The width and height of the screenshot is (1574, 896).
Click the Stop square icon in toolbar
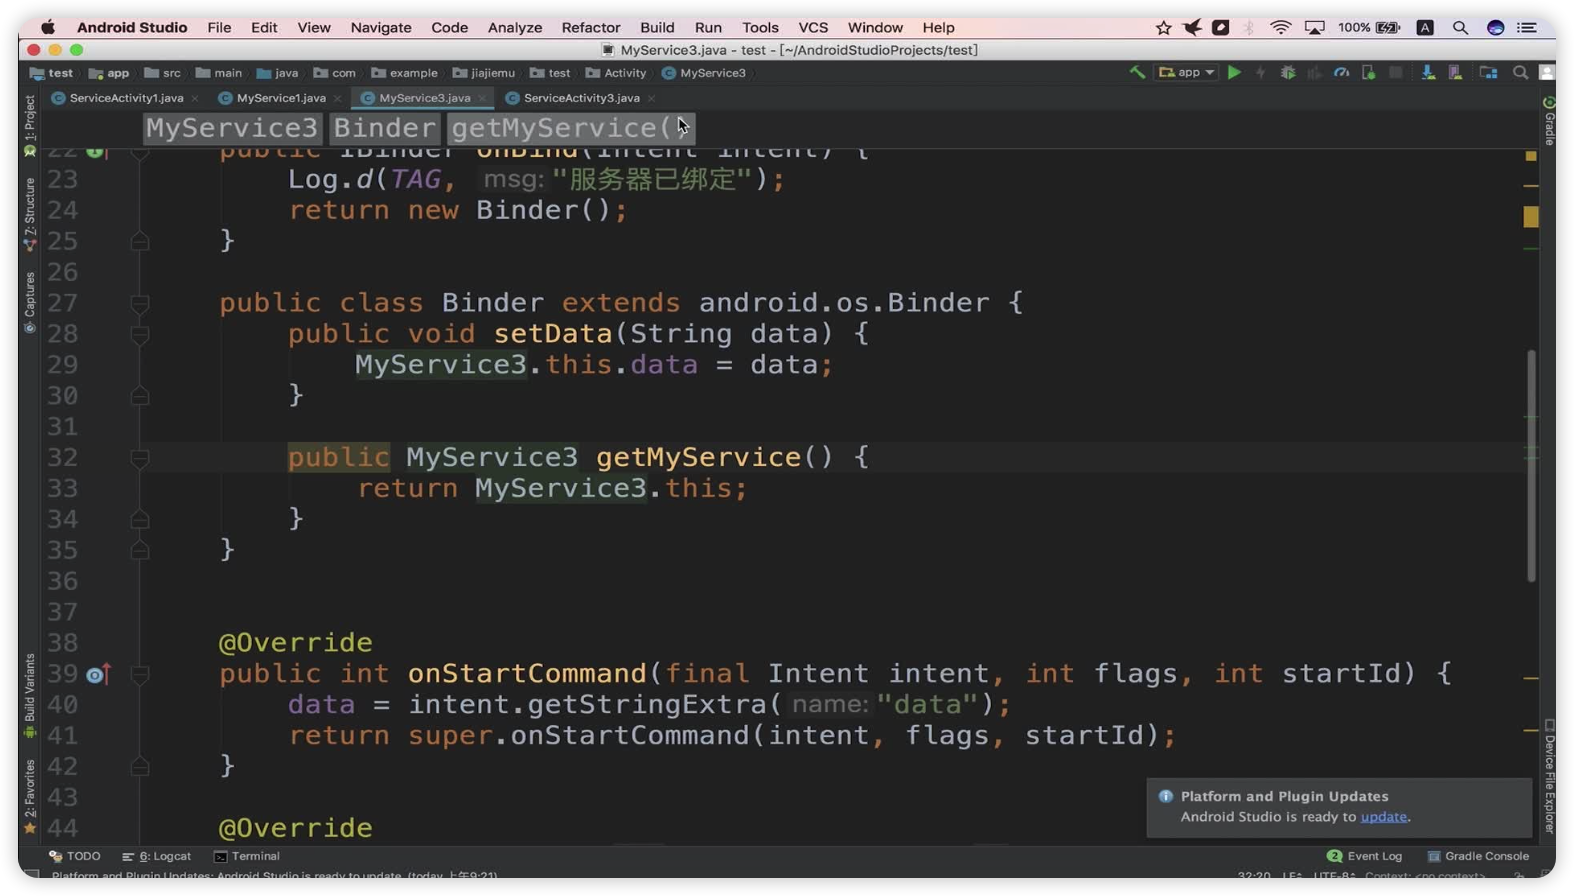(x=1395, y=72)
